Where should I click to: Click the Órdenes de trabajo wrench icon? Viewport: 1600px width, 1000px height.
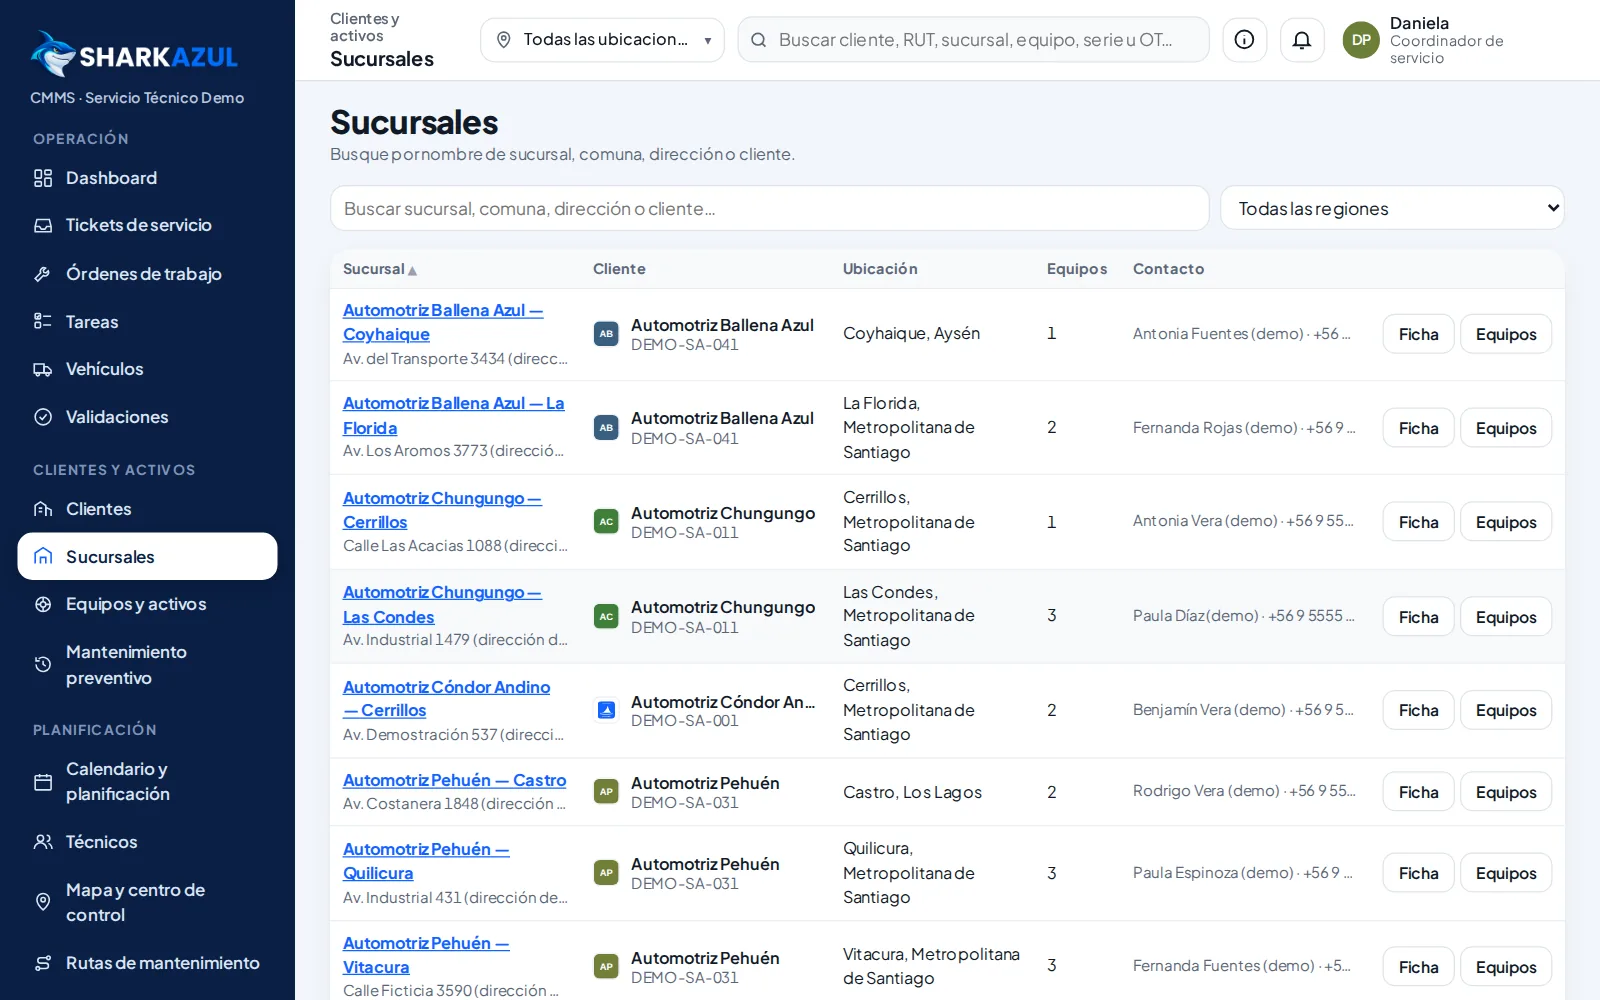coord(43,274)
